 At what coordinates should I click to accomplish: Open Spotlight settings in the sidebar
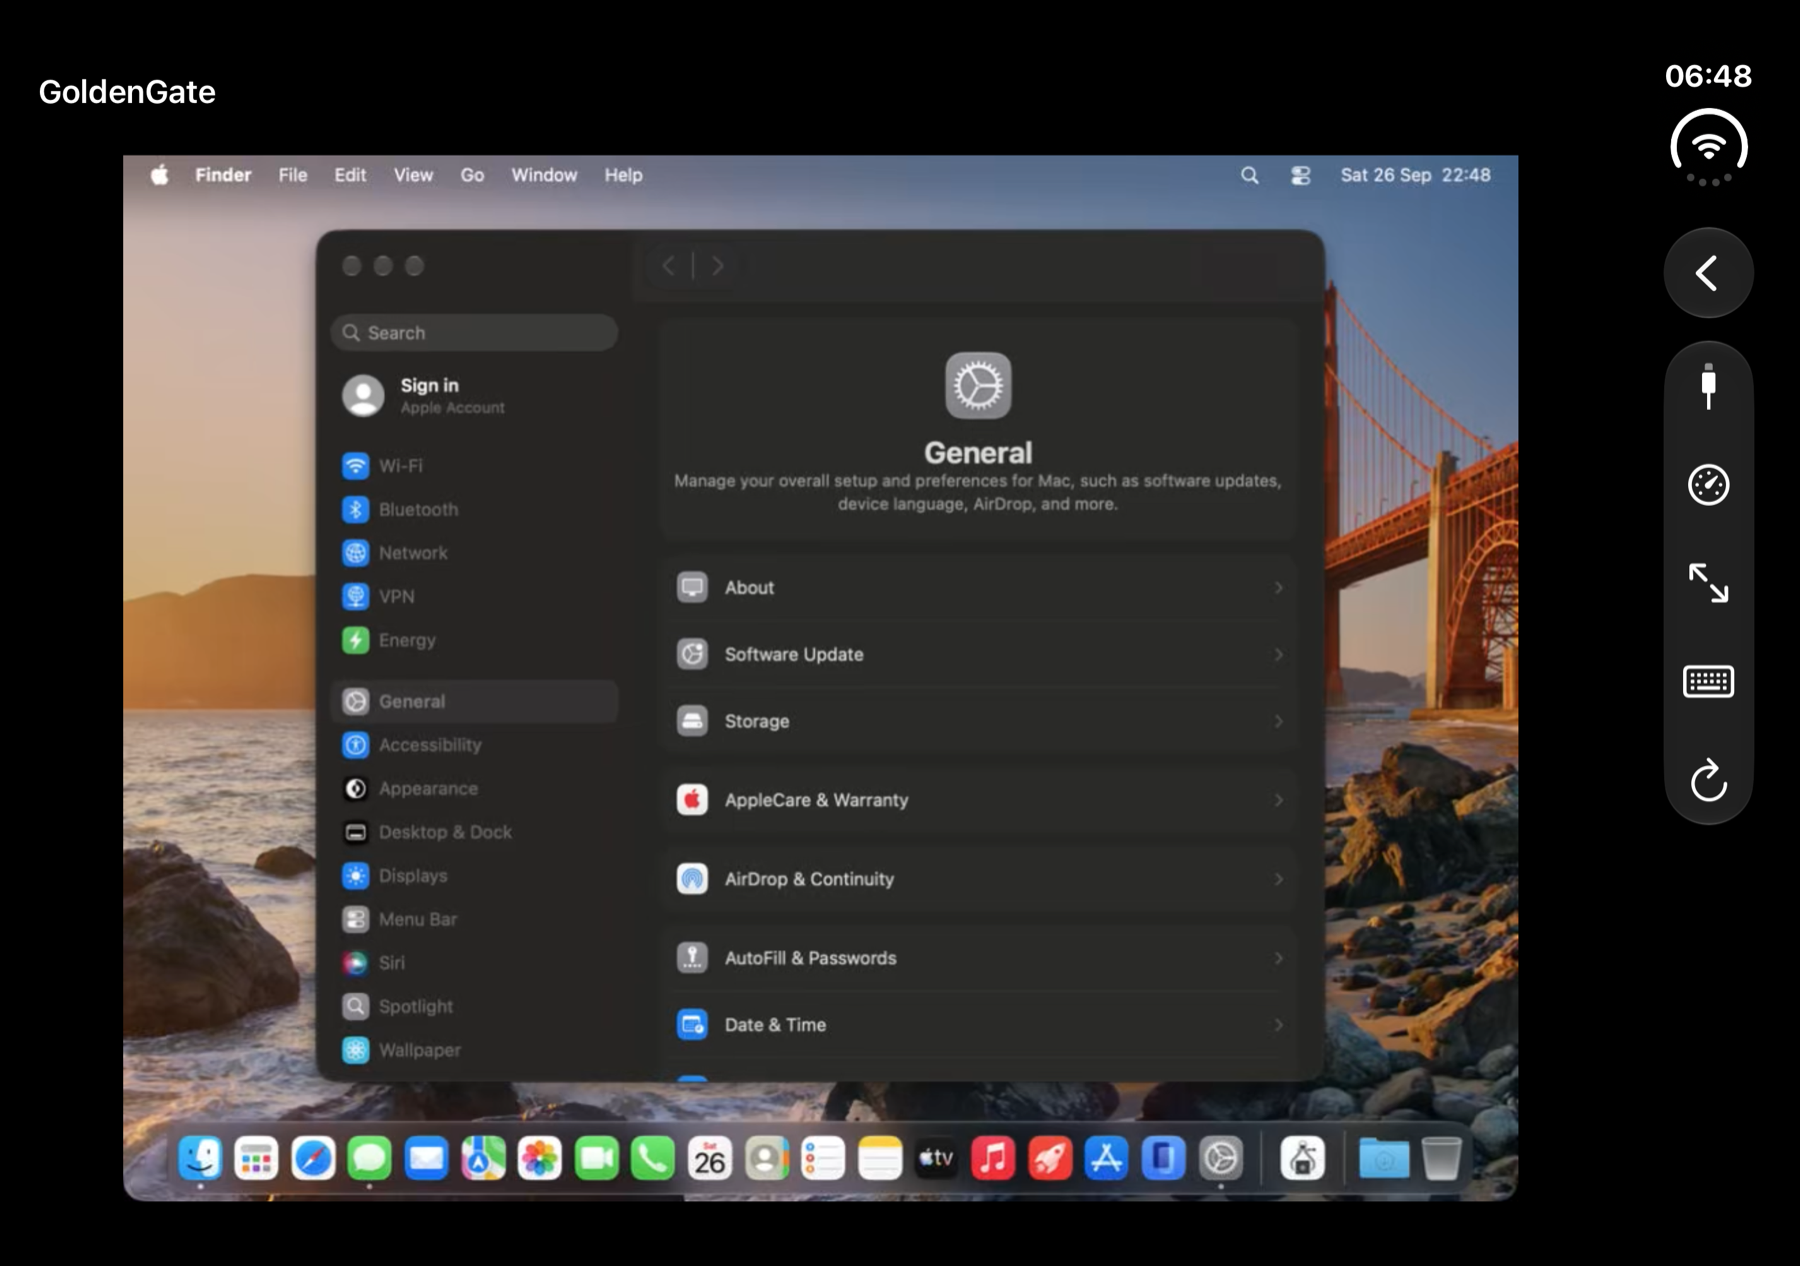(474, 1006)
